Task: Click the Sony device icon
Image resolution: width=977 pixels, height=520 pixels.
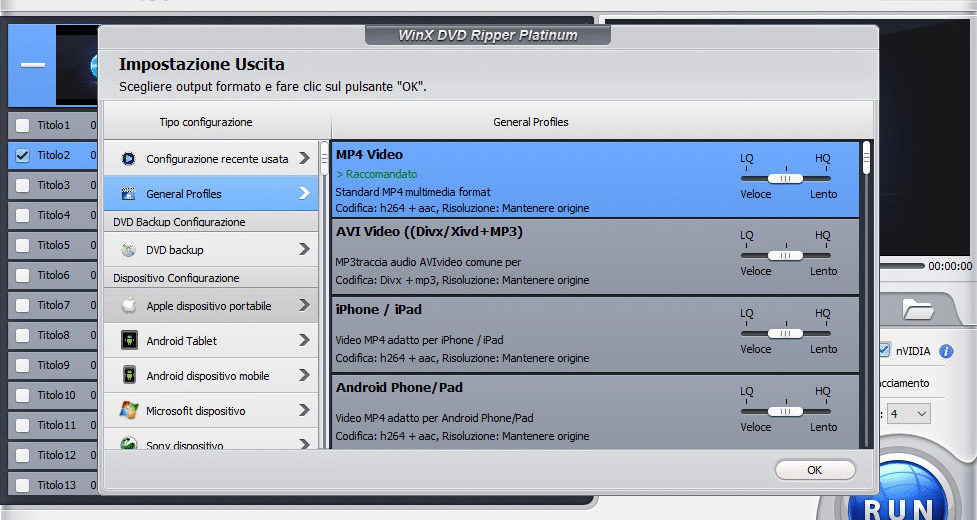Action: tap(128, 444)
